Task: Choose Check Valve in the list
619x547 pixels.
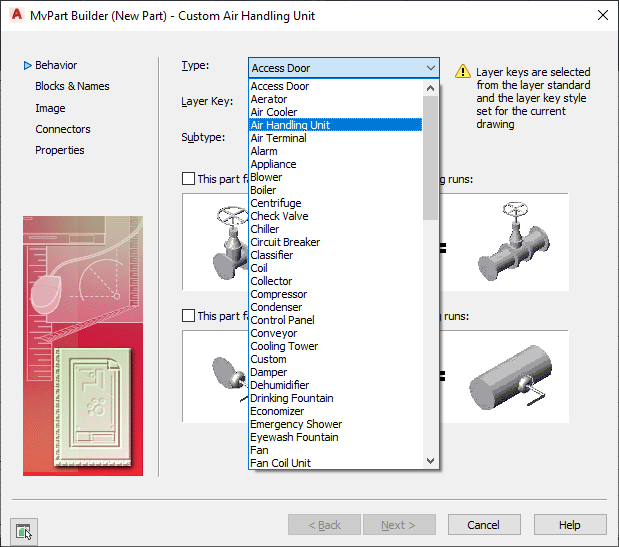Action: click(336, 216)
